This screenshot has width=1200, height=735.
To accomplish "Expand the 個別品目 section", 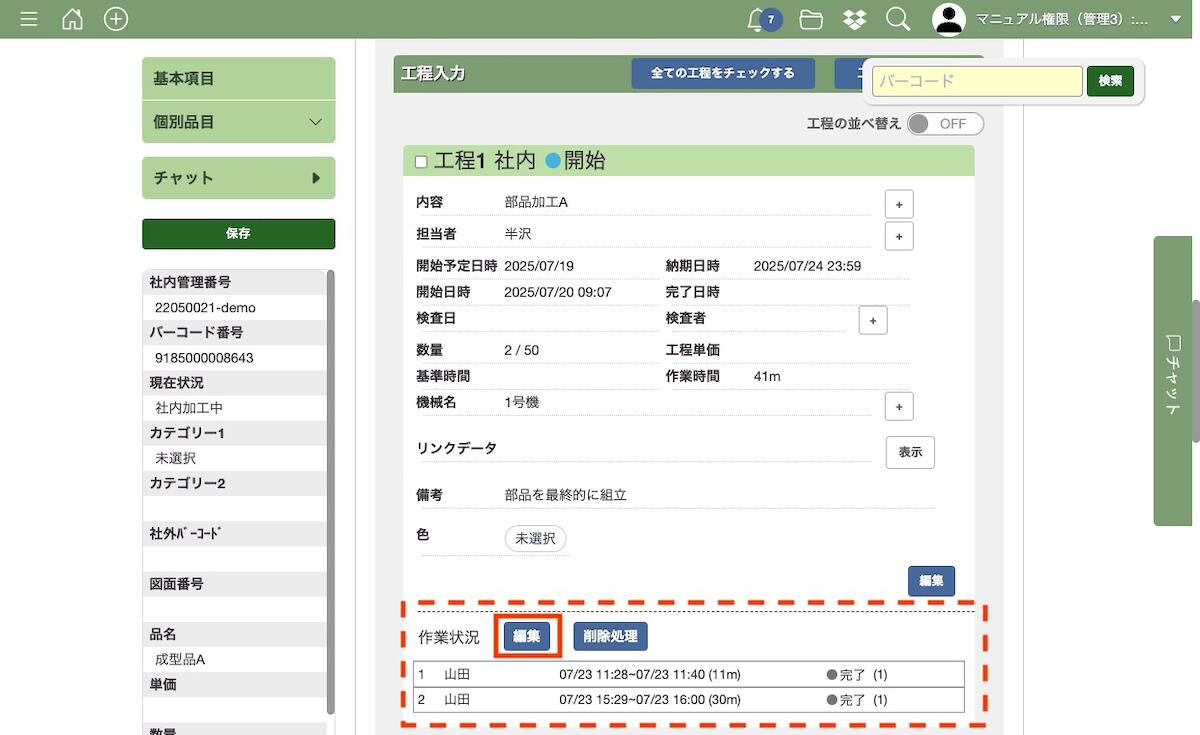I will [238, 122].
